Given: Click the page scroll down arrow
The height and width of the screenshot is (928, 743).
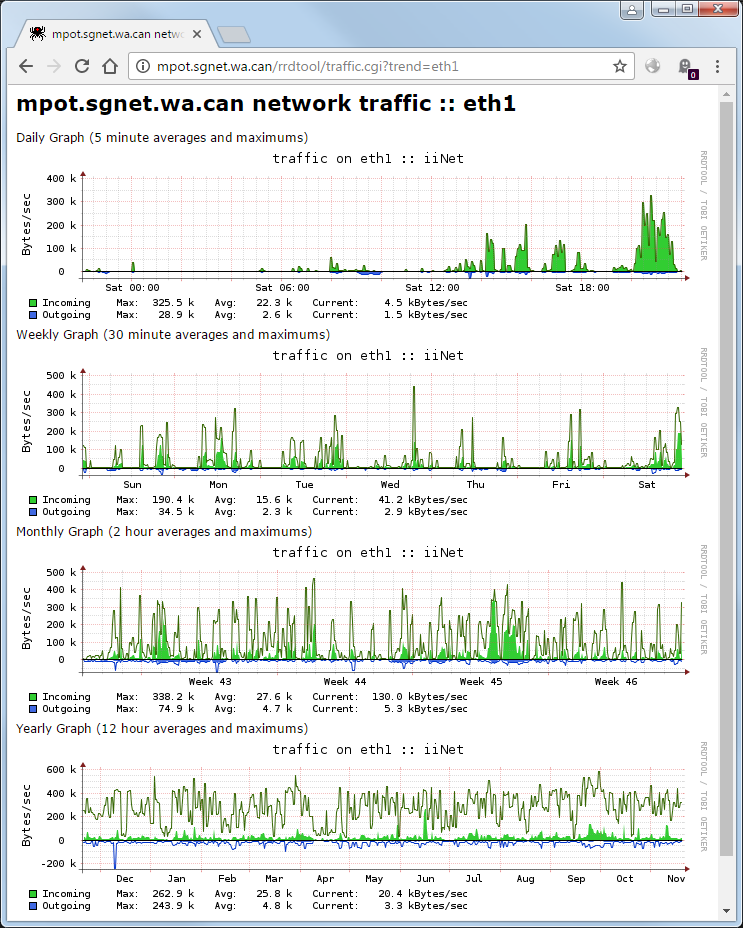Looking at the screenshot, I should pos(726,911).
